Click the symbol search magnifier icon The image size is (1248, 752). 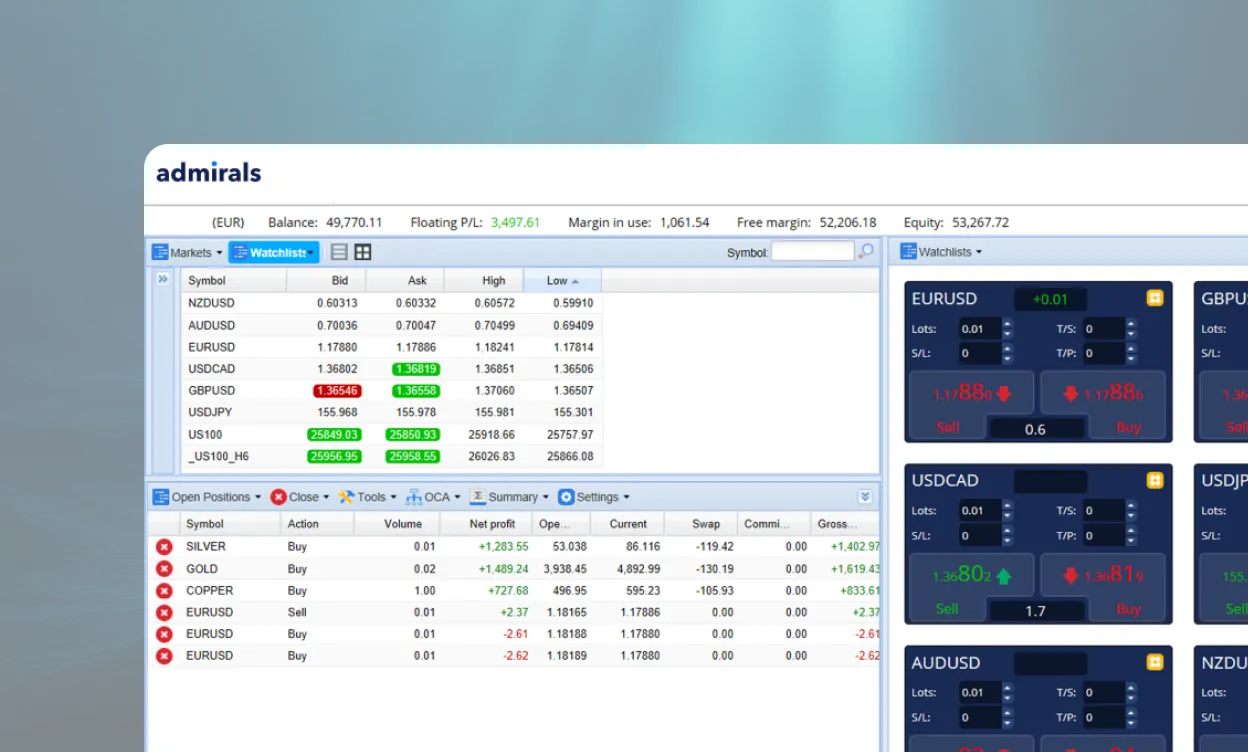pos(866,252)
